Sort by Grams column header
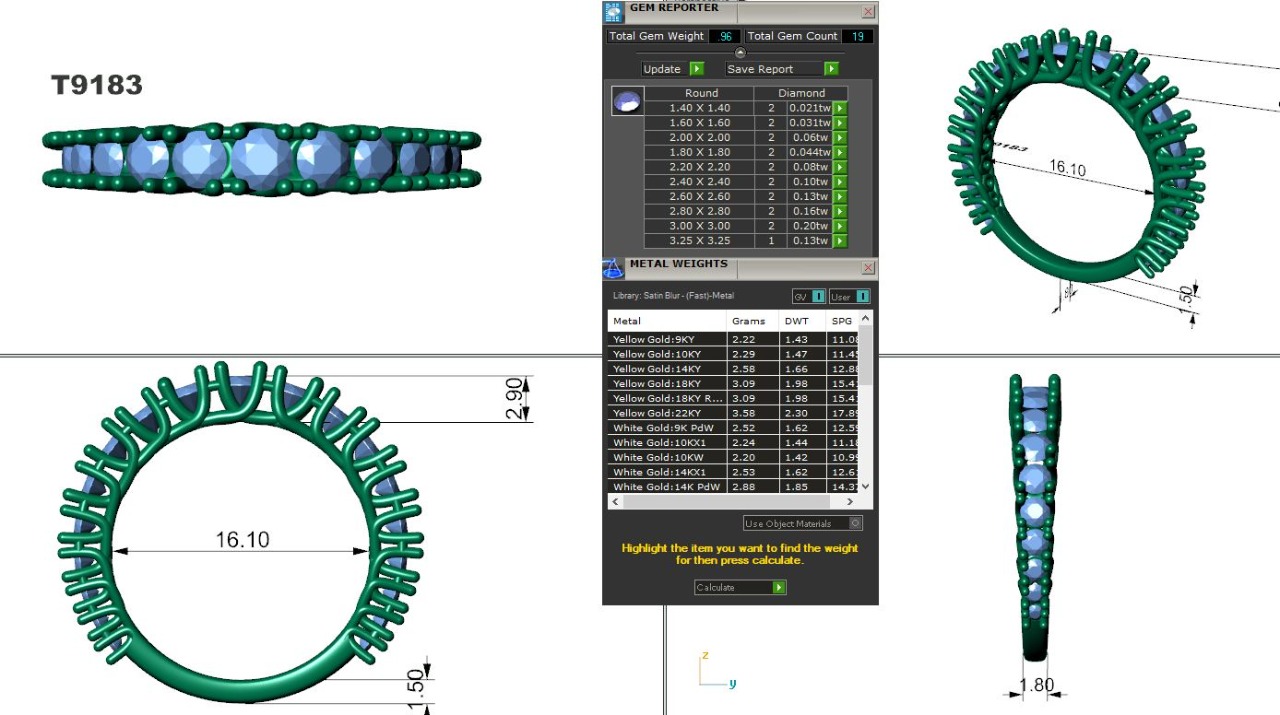 748,321
